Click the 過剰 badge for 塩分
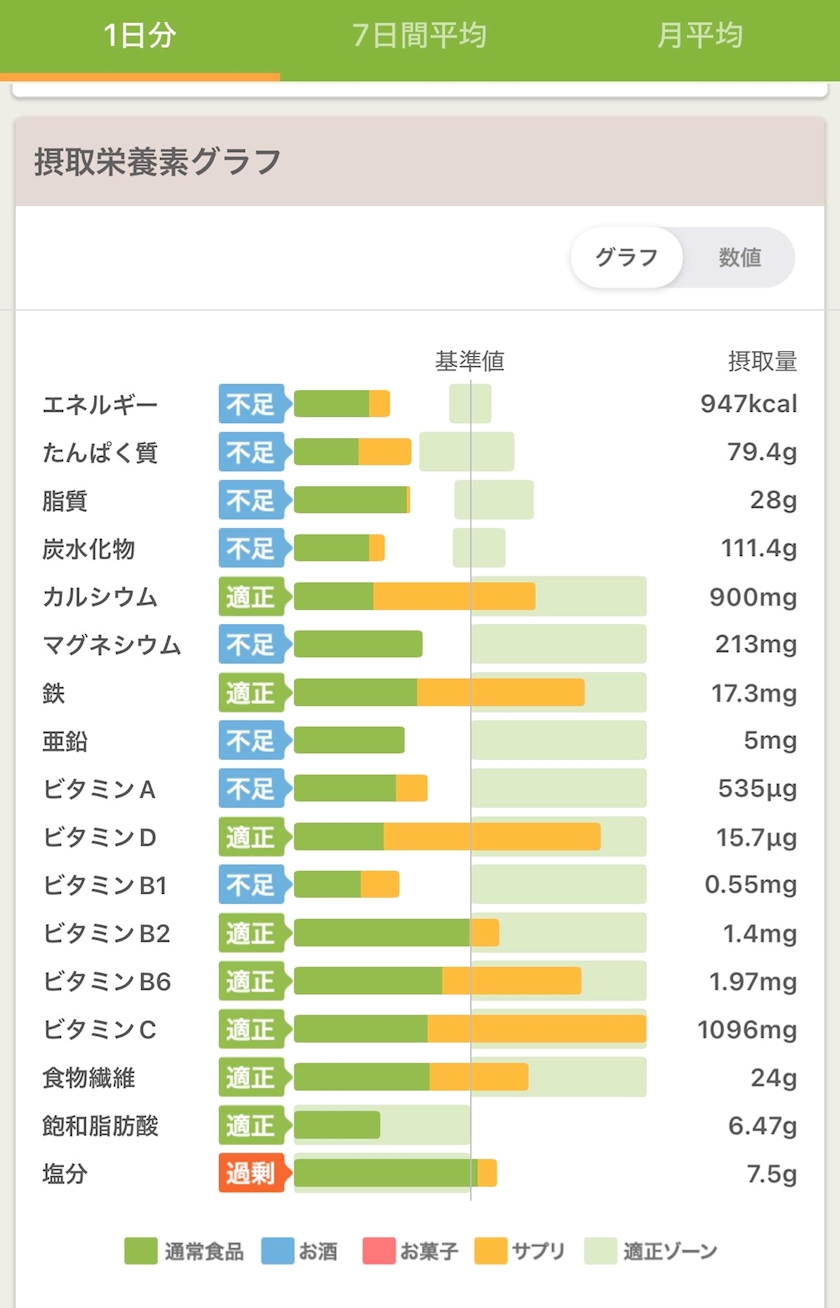The height and width of the screenshot is (1308, 840). coord(252,1173)
